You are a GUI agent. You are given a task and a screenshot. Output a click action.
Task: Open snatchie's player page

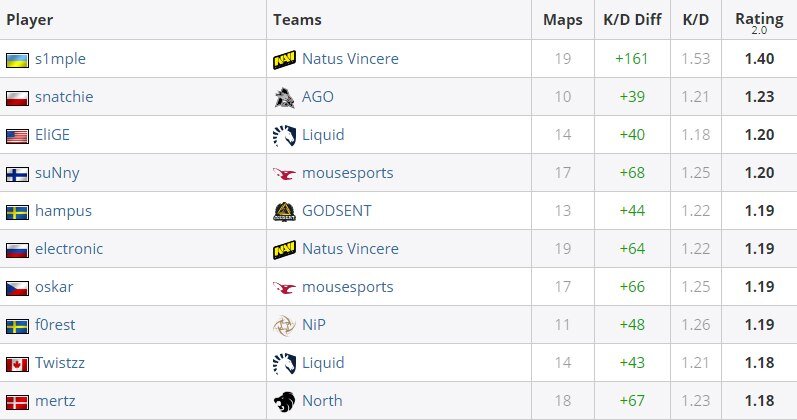click(x=64, y=97)
